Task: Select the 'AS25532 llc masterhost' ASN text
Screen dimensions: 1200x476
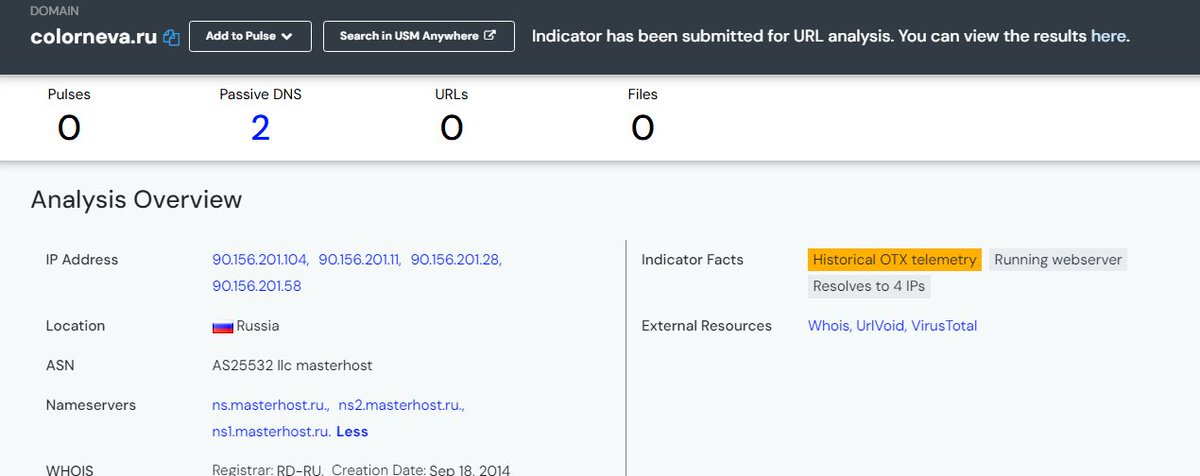Action: pos(292,365)
